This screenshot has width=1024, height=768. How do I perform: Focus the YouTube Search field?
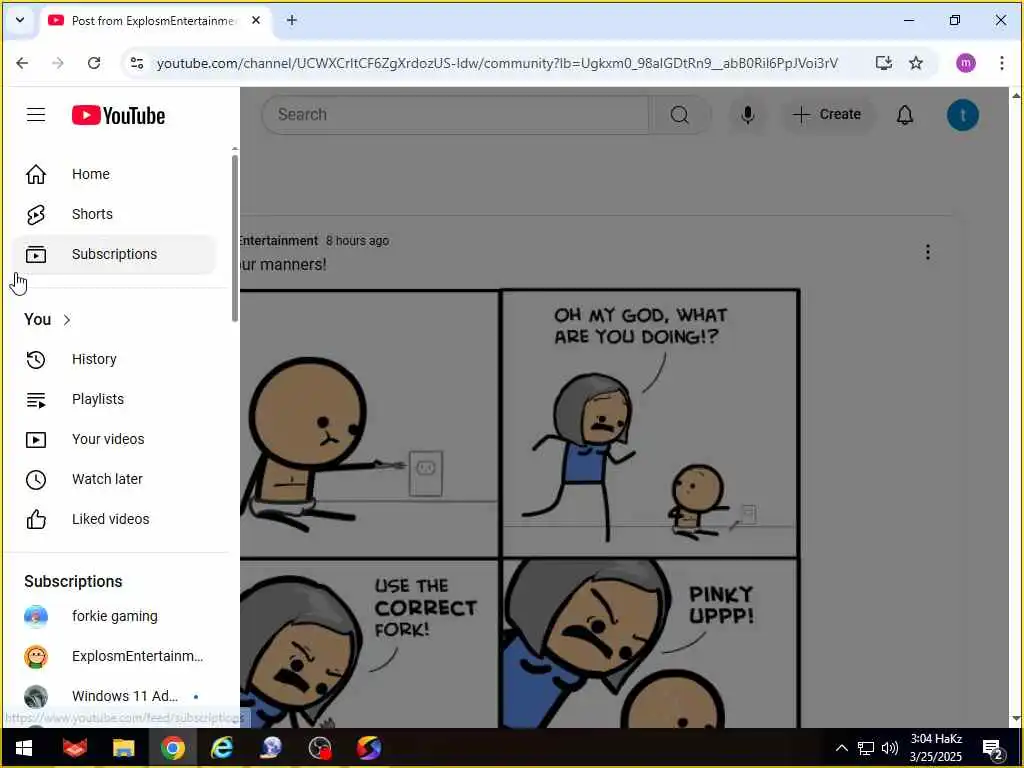pyautogui.click(x=456, y=115)
